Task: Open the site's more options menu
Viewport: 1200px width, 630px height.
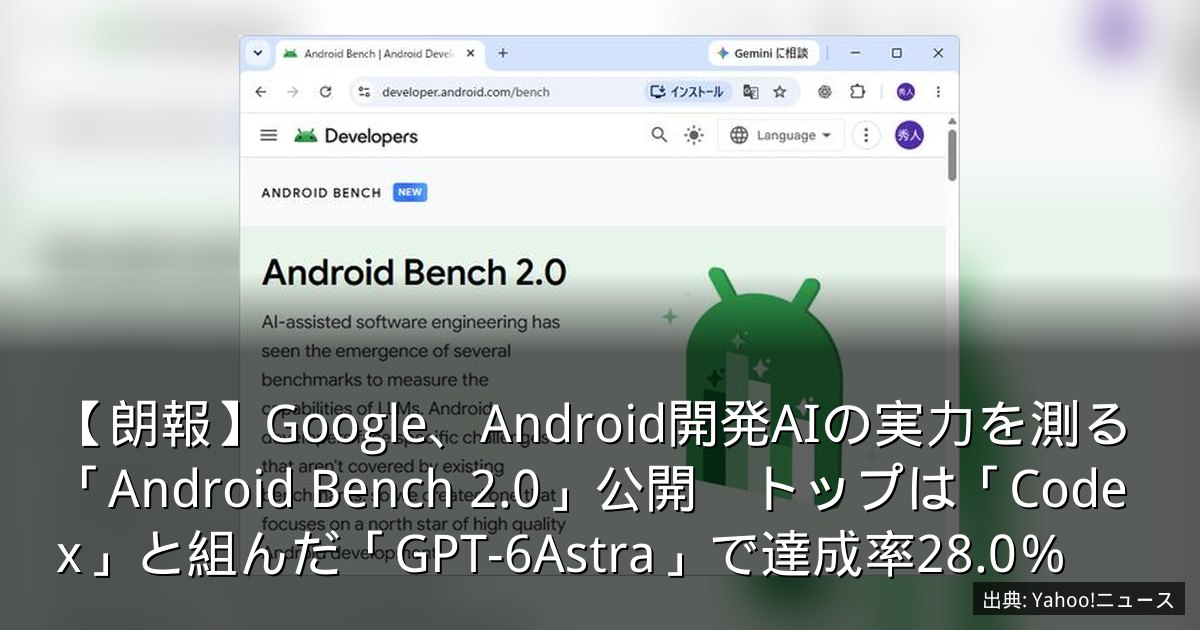Action: (x=866, y=135)
